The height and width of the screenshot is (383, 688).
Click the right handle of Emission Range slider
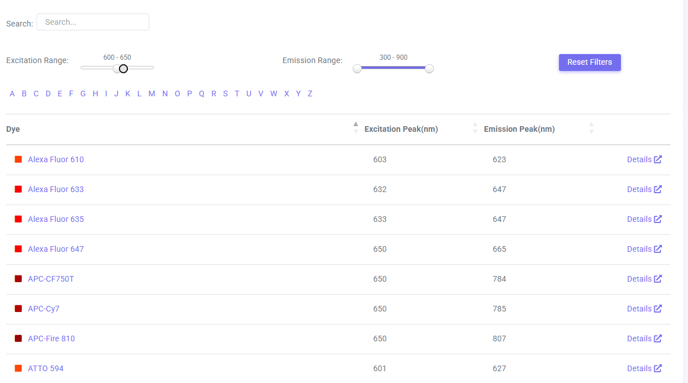[429, 68]
